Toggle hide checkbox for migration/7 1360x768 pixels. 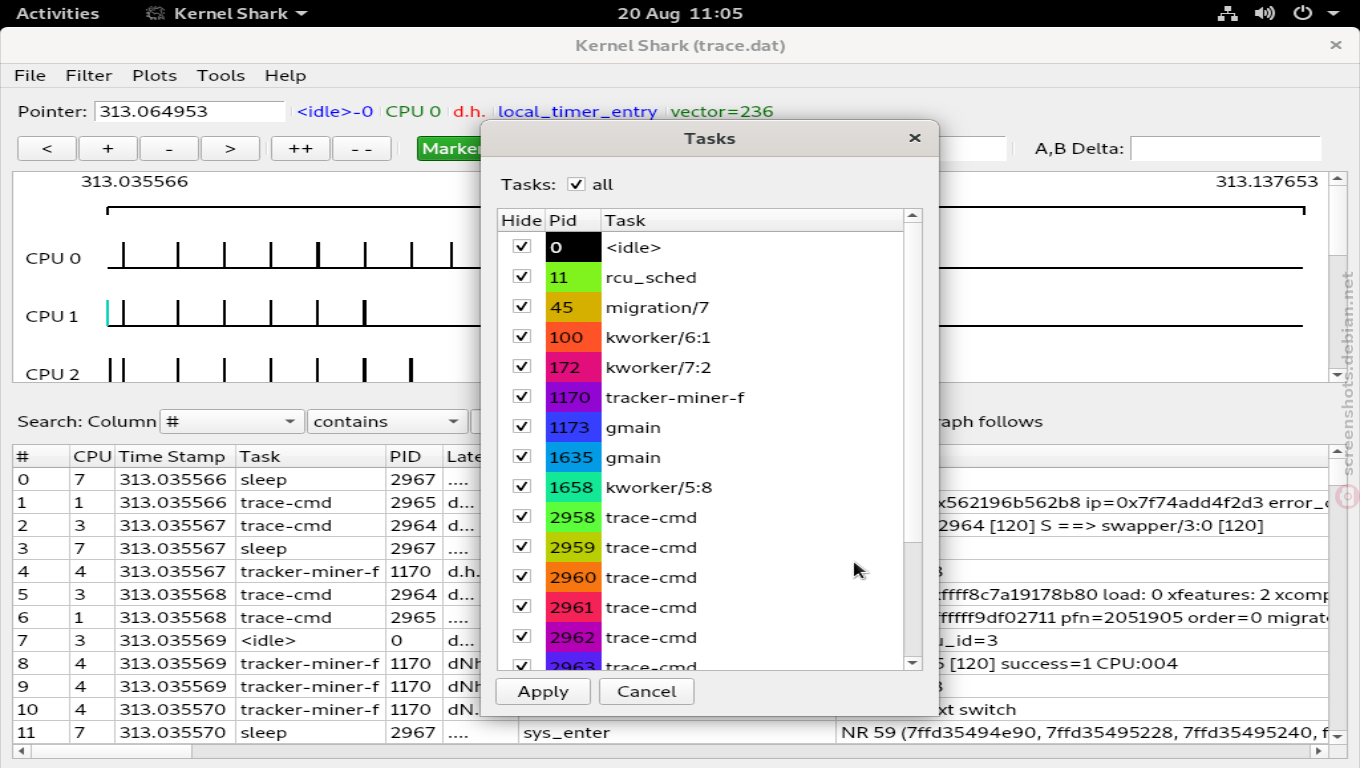click(521, 306)
